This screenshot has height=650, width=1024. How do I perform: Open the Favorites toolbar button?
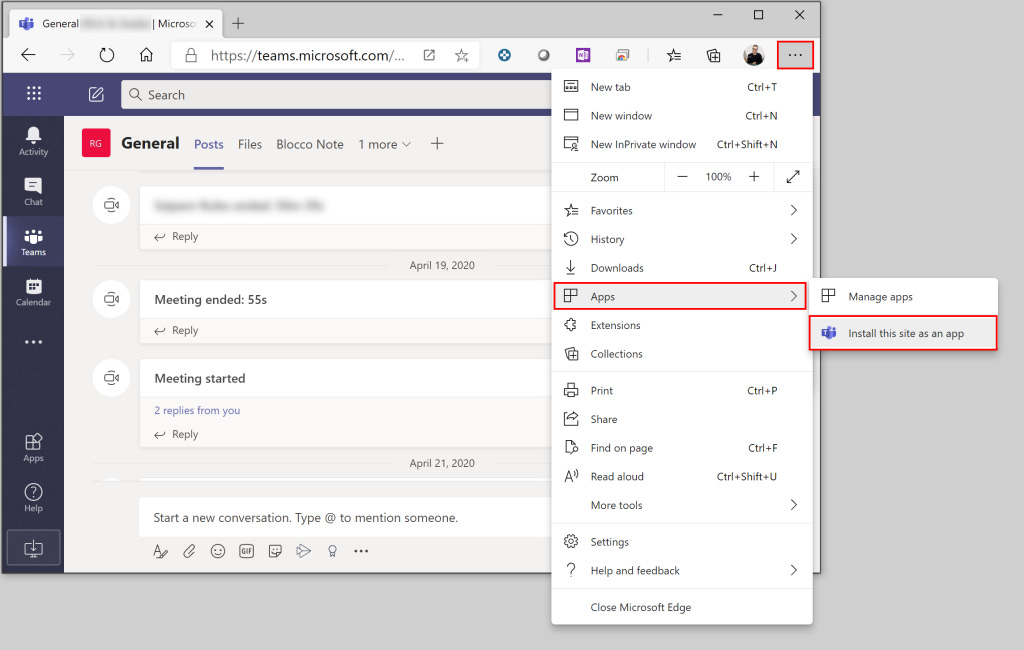pos(674,56)
